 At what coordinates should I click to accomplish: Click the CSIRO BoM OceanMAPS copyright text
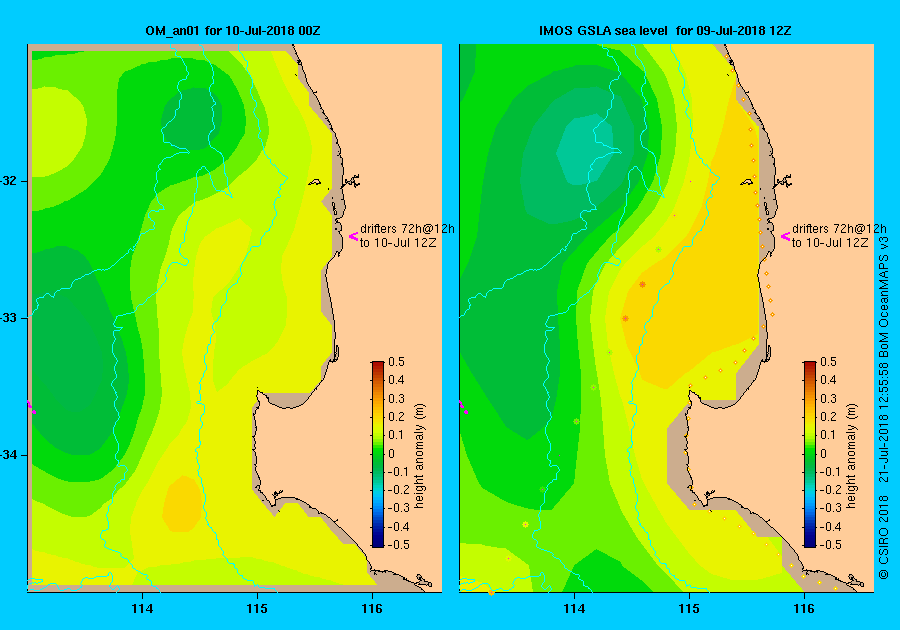tap(884, 406)
